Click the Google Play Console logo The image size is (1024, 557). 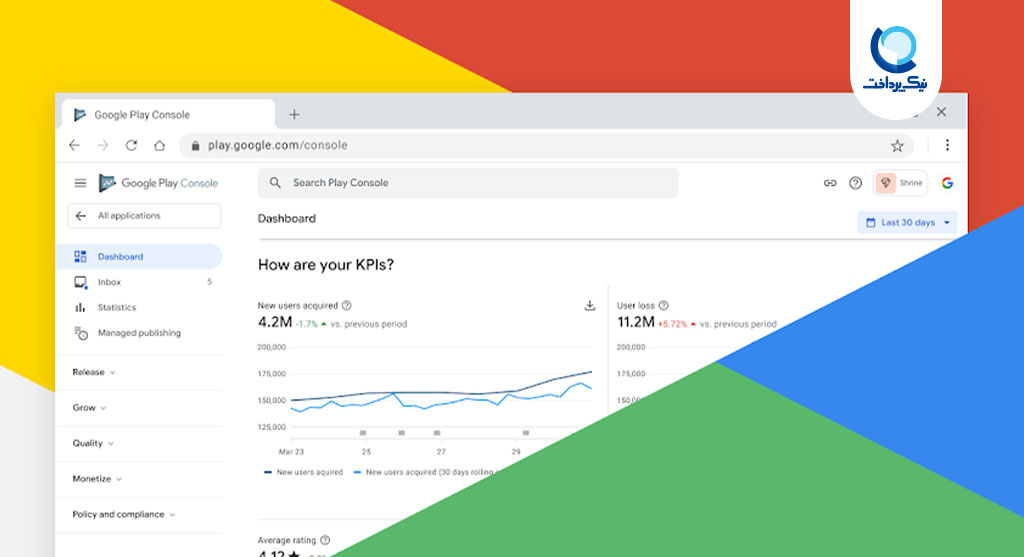[159, 183]
